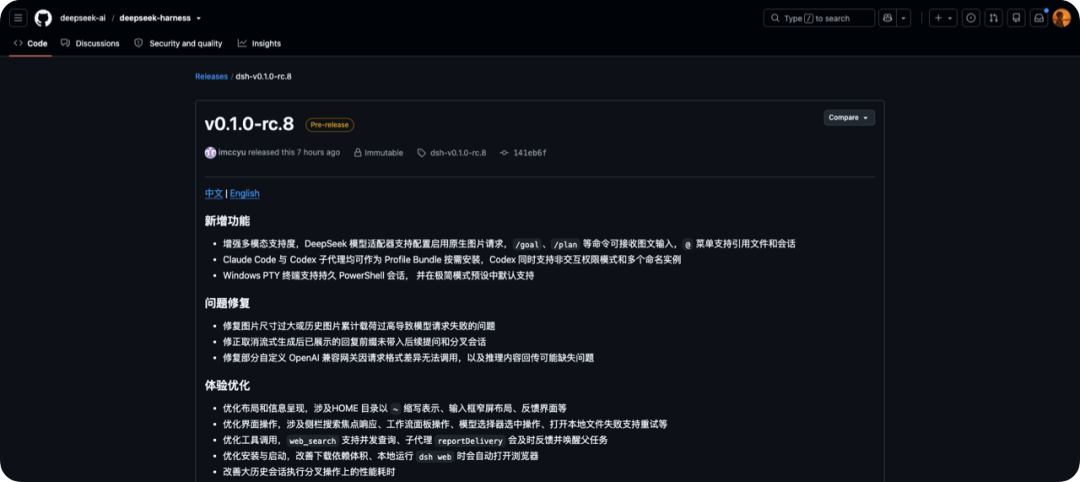Screen dimensions: 1080x482
Task: Jump to the 中文 section link
Action: pyautogui.click(x=214, y=193)
